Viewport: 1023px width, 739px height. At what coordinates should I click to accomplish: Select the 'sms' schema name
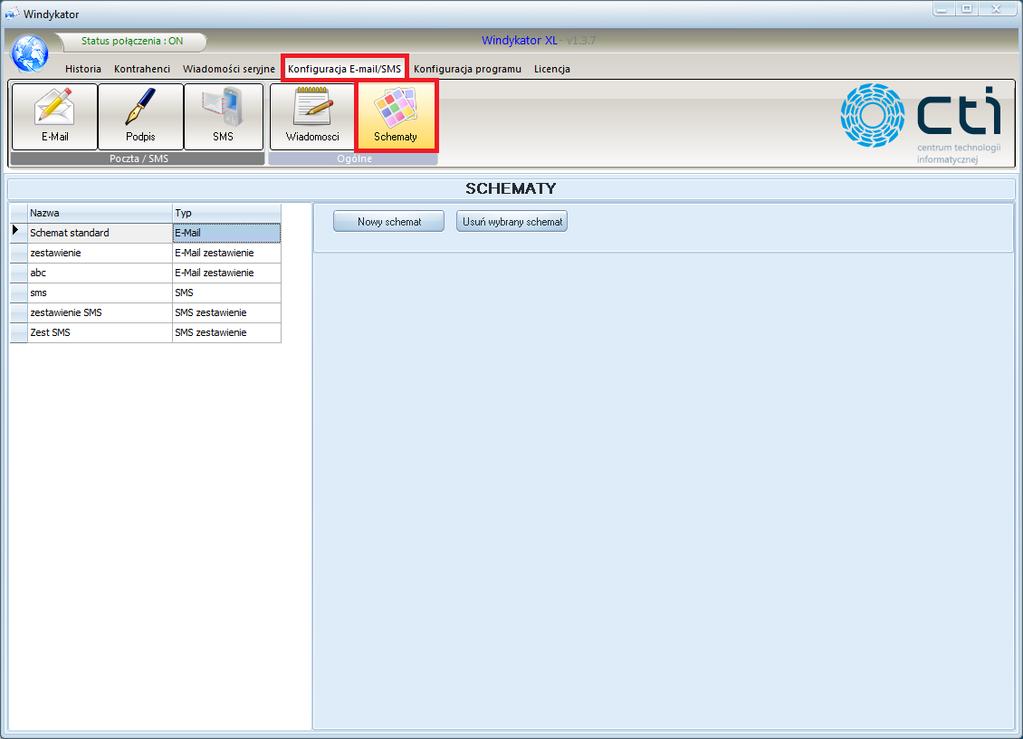(100, 293)
